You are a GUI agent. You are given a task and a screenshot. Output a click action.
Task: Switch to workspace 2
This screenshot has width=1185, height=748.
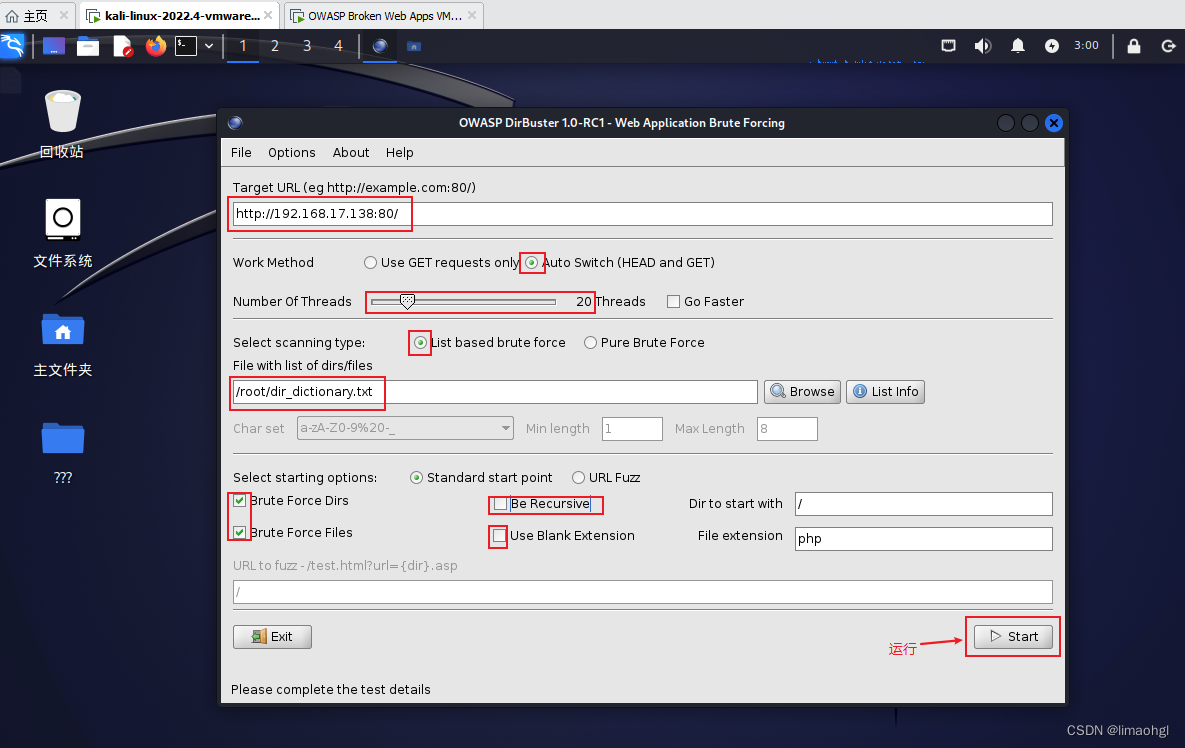pyautogui.click(x=275, y=46)
